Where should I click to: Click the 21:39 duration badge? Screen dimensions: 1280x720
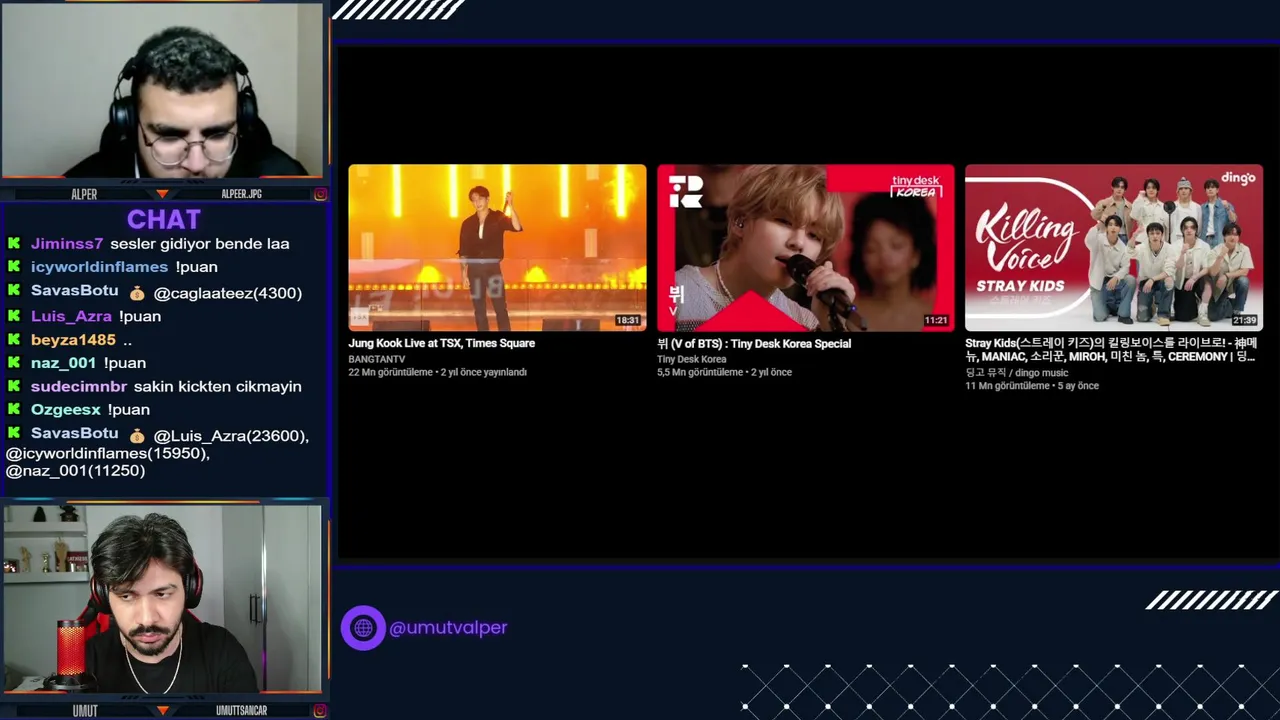tap(1243, 321)
